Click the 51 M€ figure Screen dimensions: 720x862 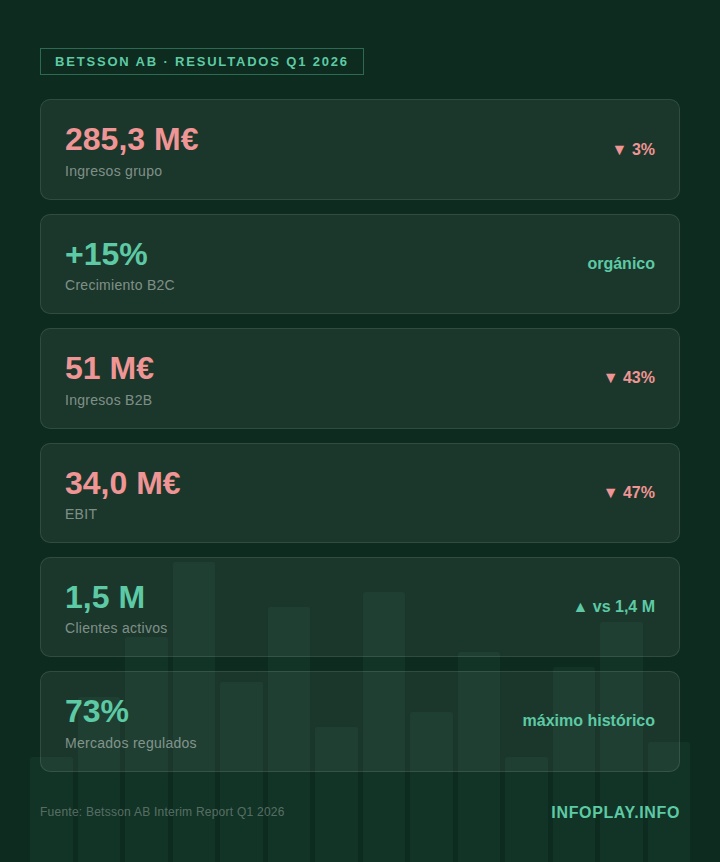tap(109, 368)
